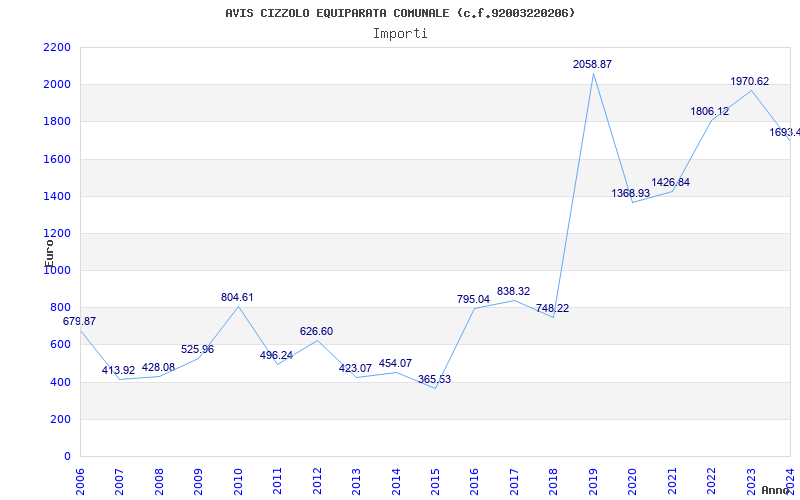Image resolution: width=800 pixels, height=500 pixels.
Task: Click the 0 value on the Euro axis
Action: 67,457
